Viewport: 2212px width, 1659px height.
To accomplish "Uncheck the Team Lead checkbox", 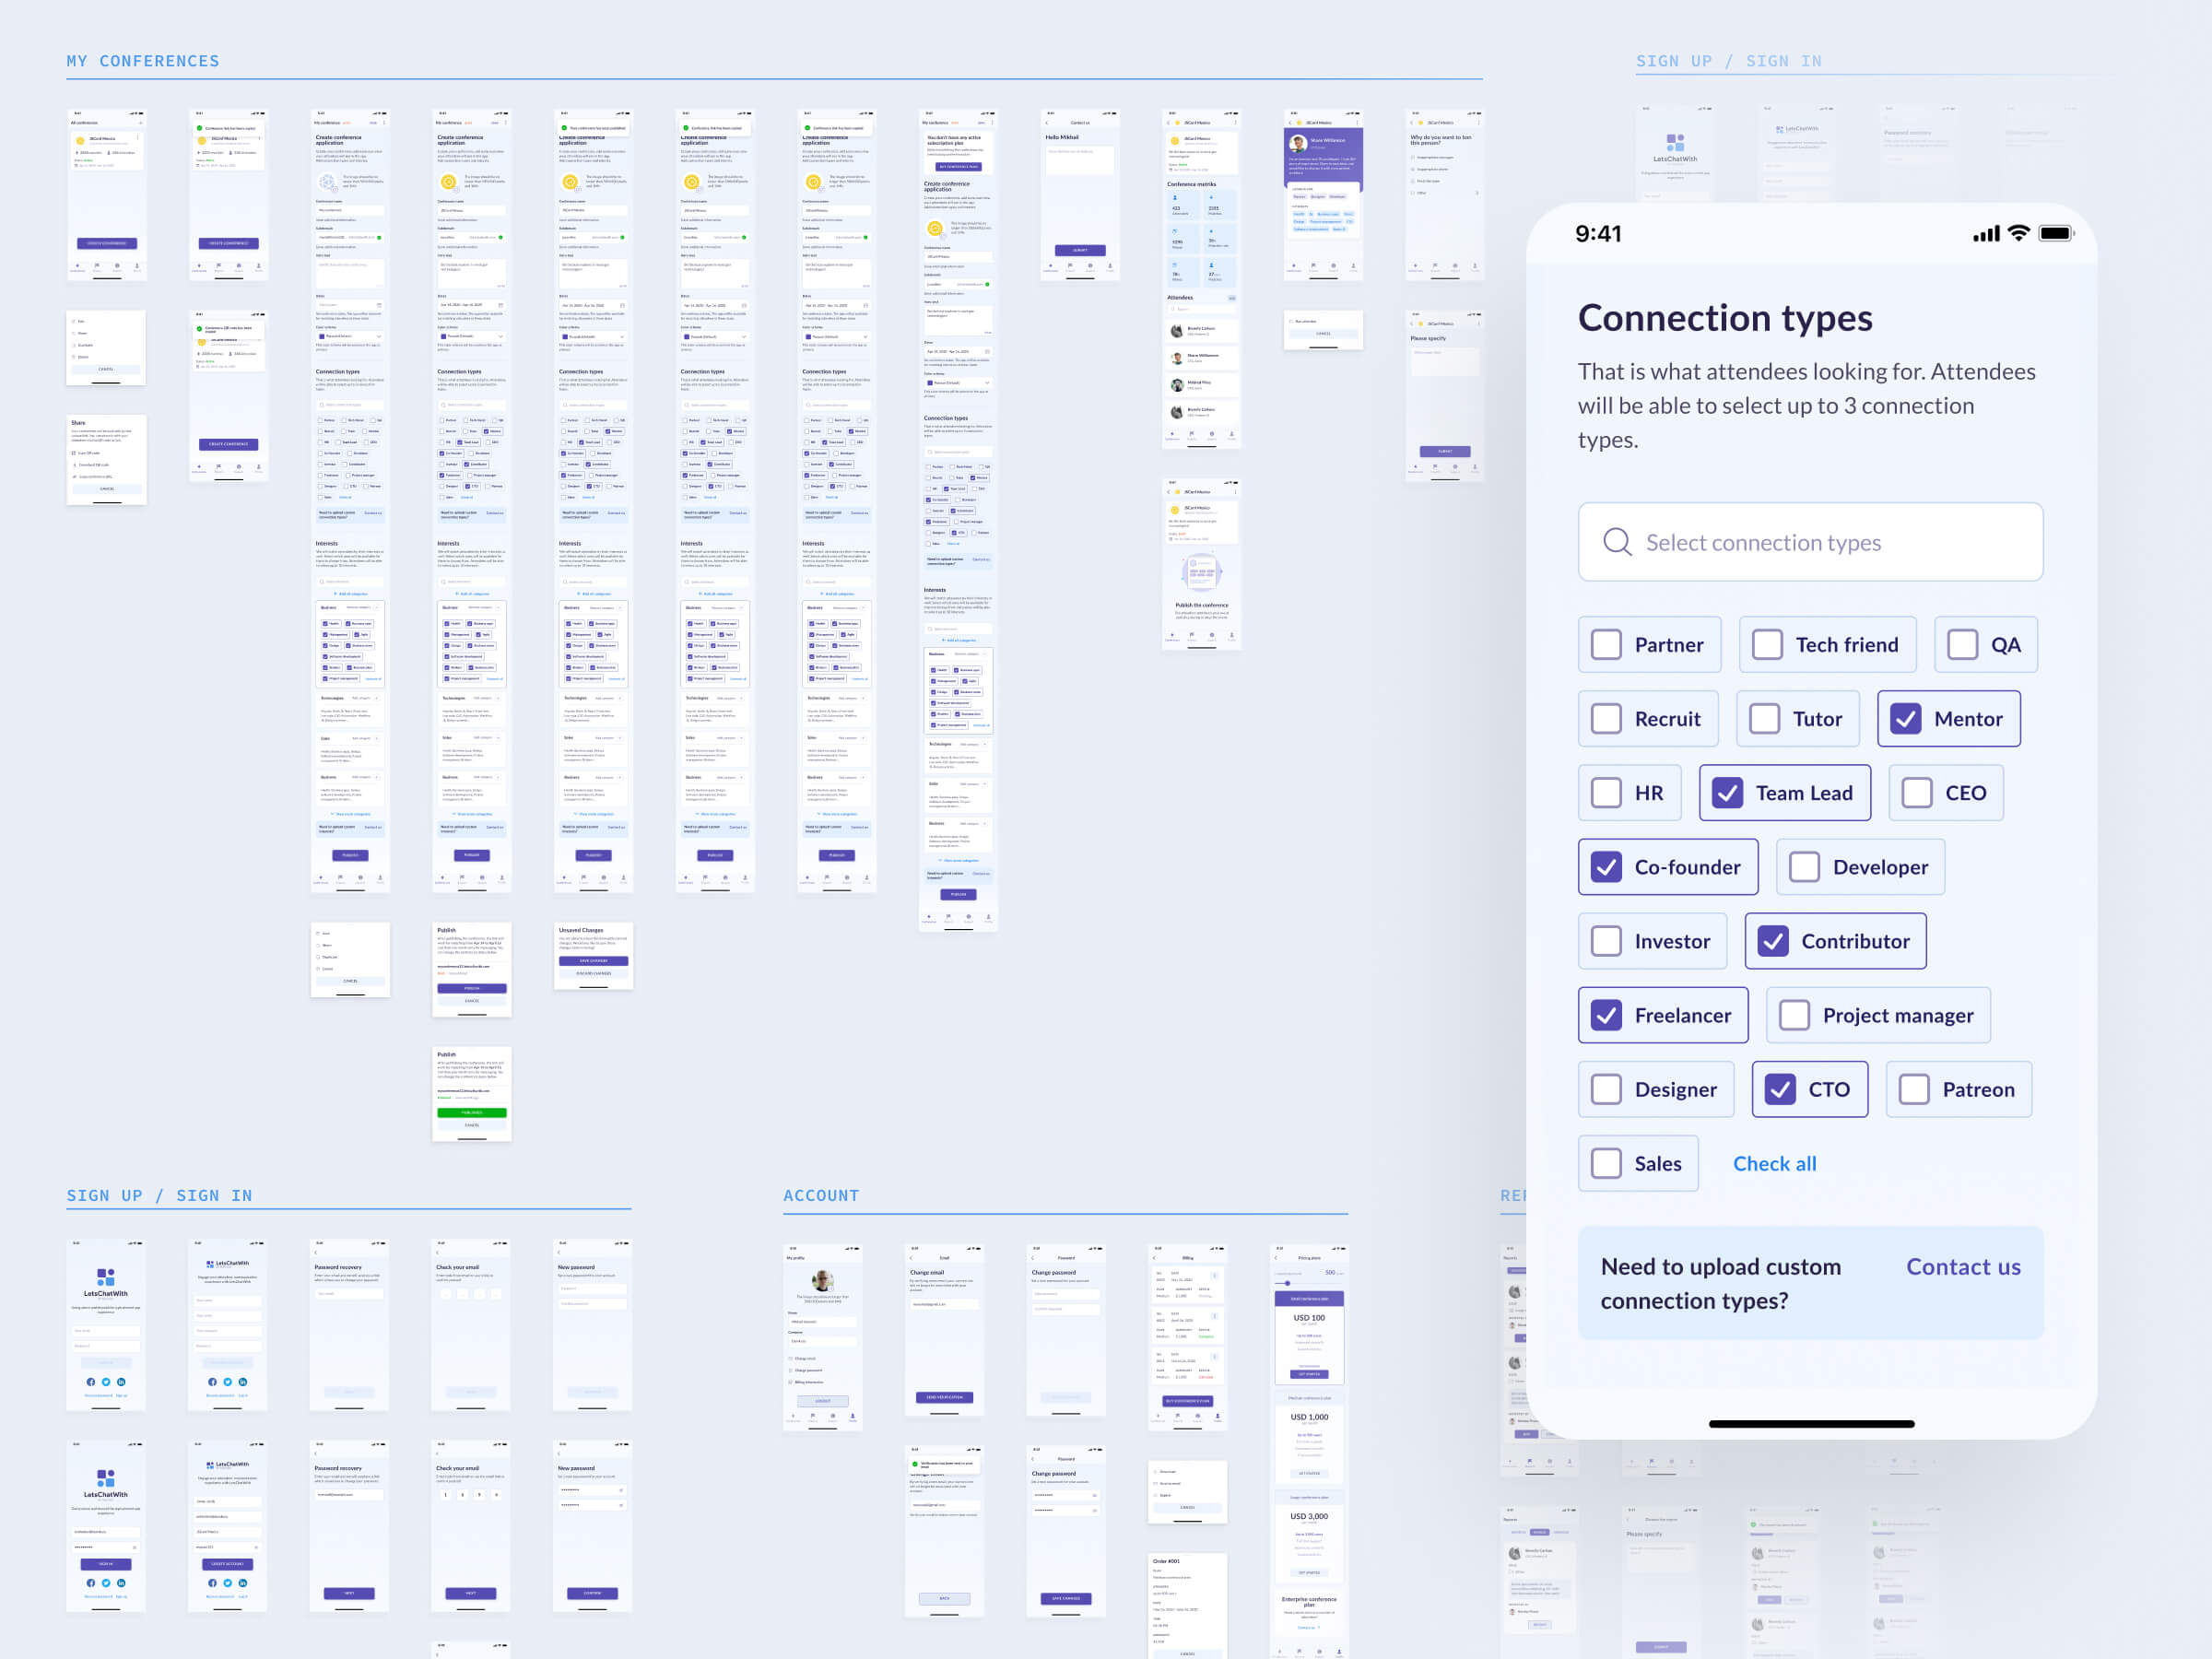I will click(1727, 793).
